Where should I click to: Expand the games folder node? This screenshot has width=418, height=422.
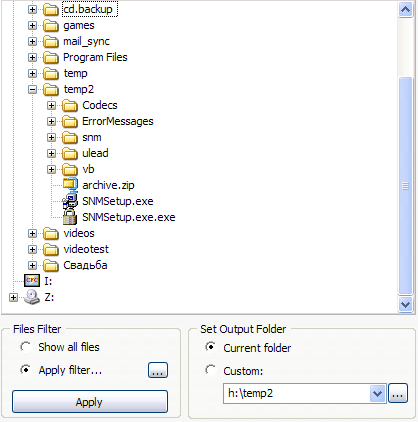coord(32,25)
